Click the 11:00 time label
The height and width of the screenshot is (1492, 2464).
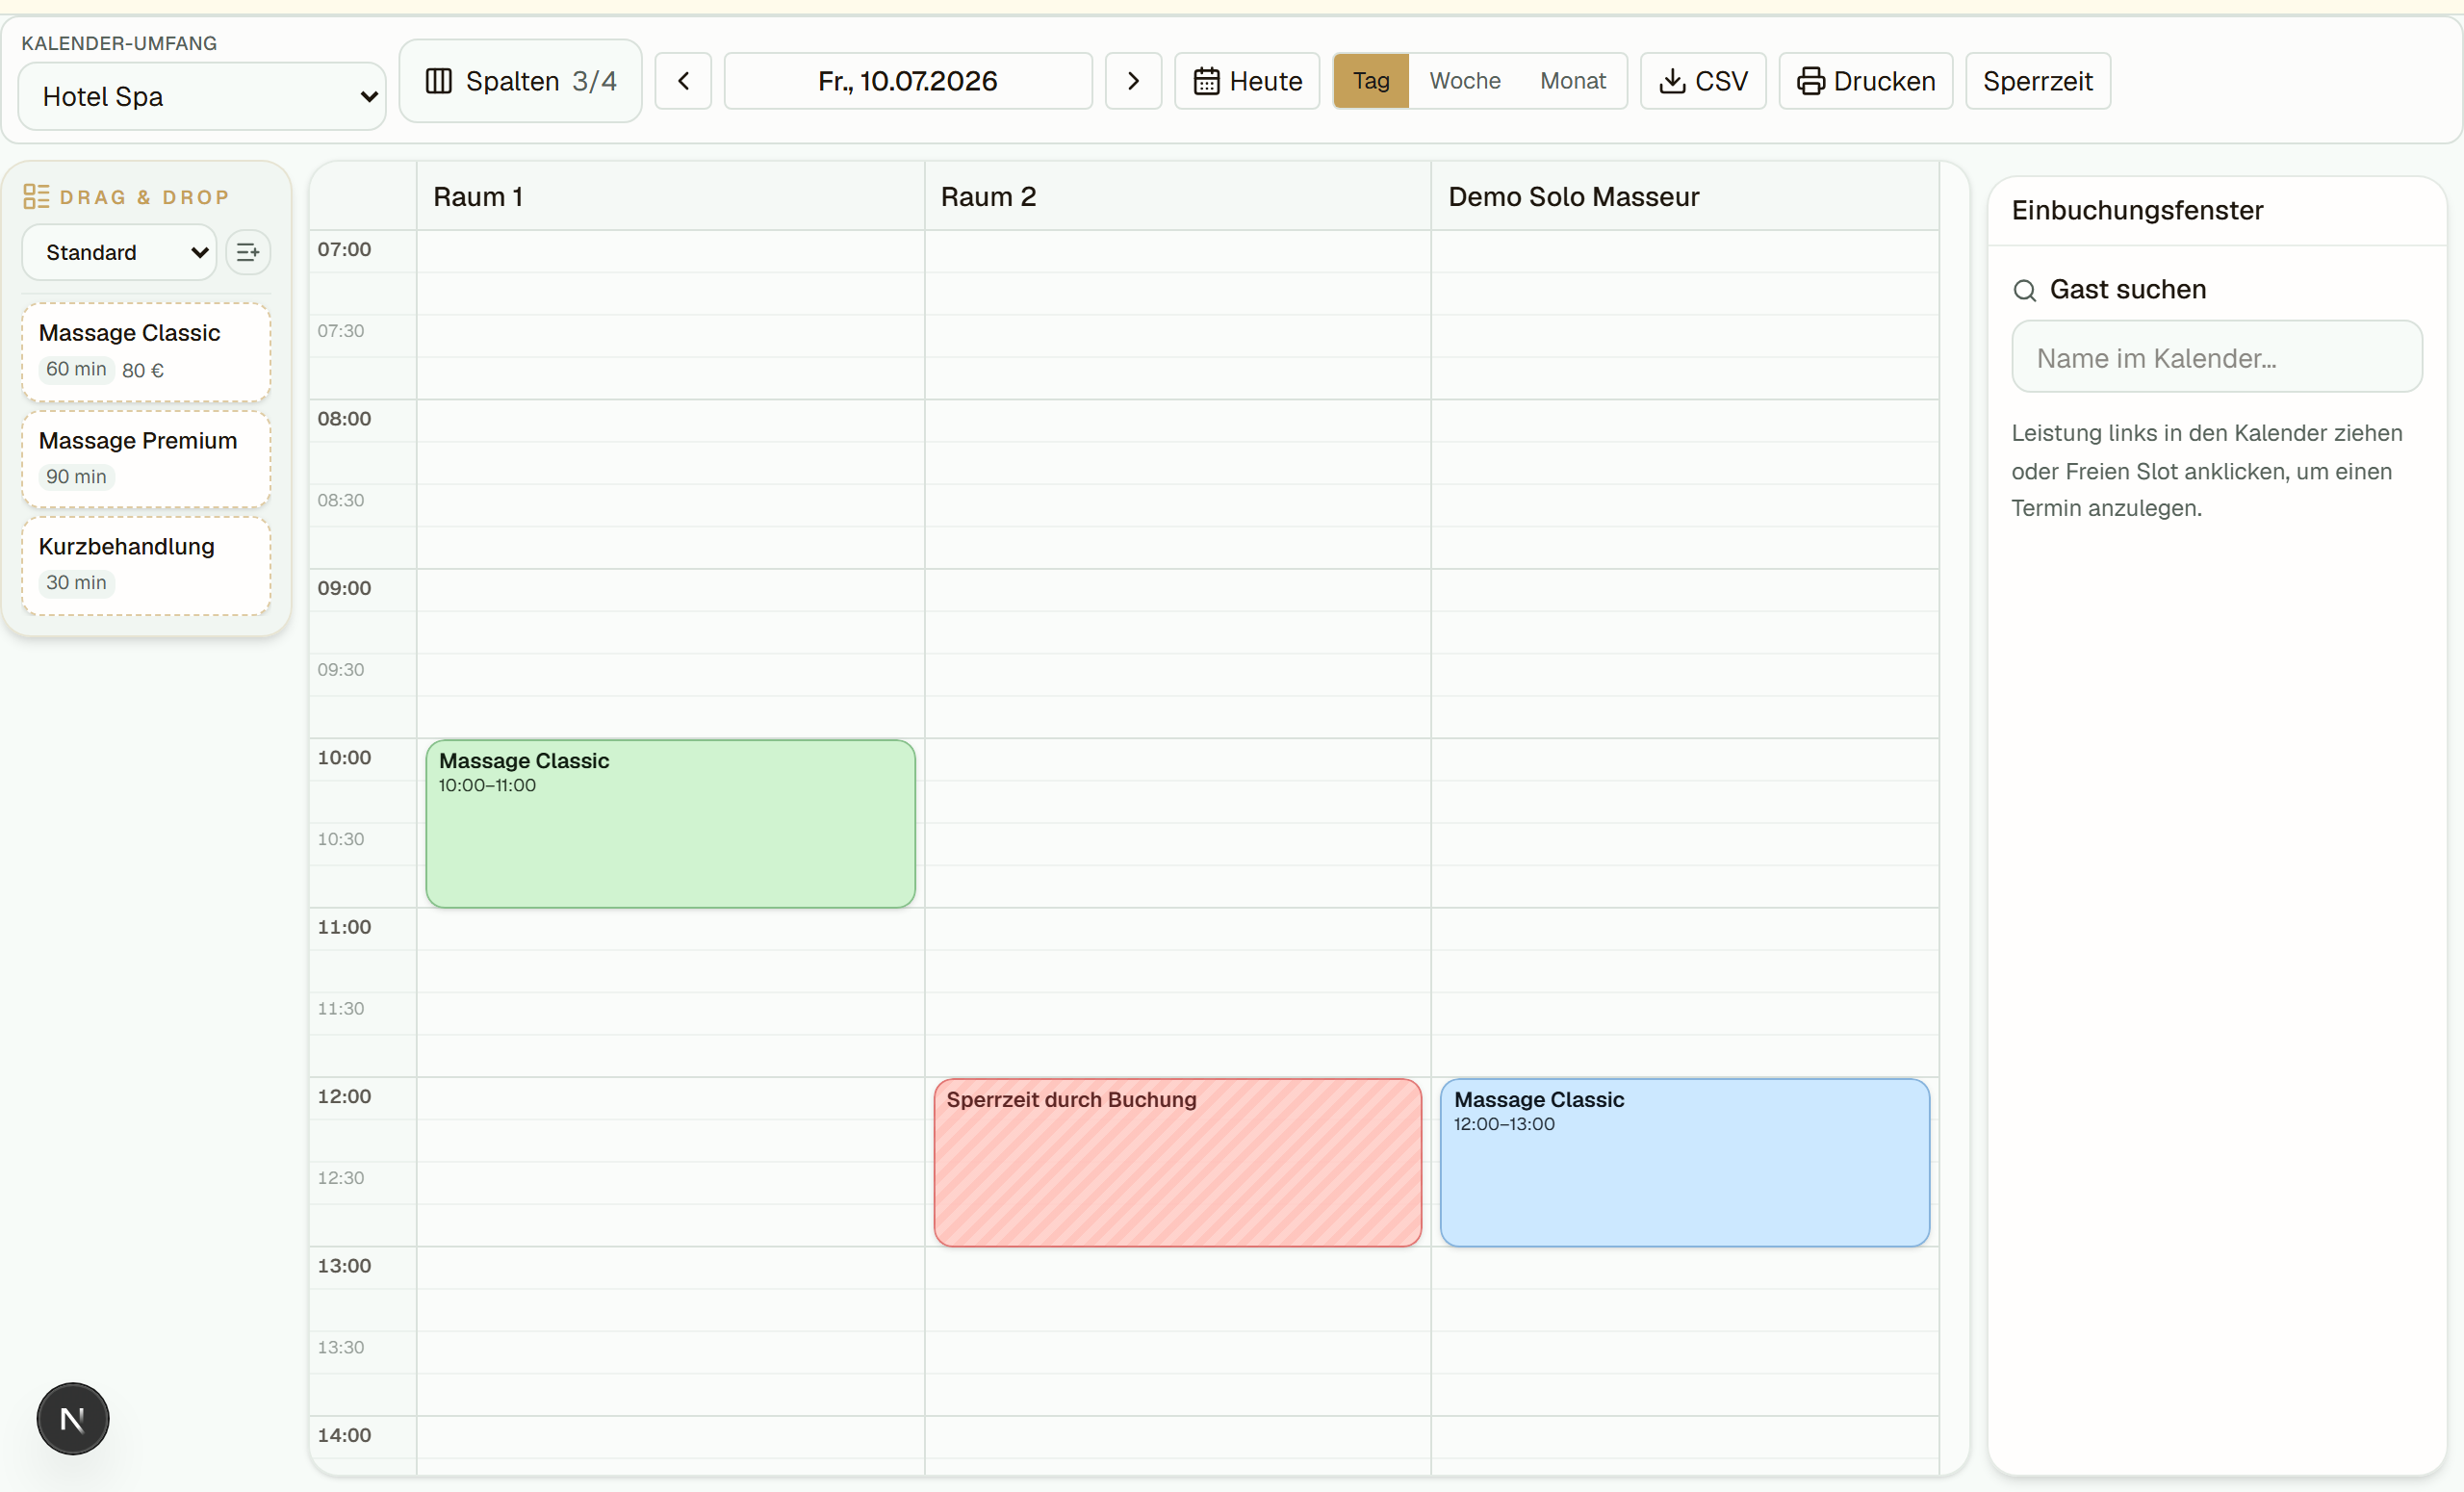click(x=344, y=927)
